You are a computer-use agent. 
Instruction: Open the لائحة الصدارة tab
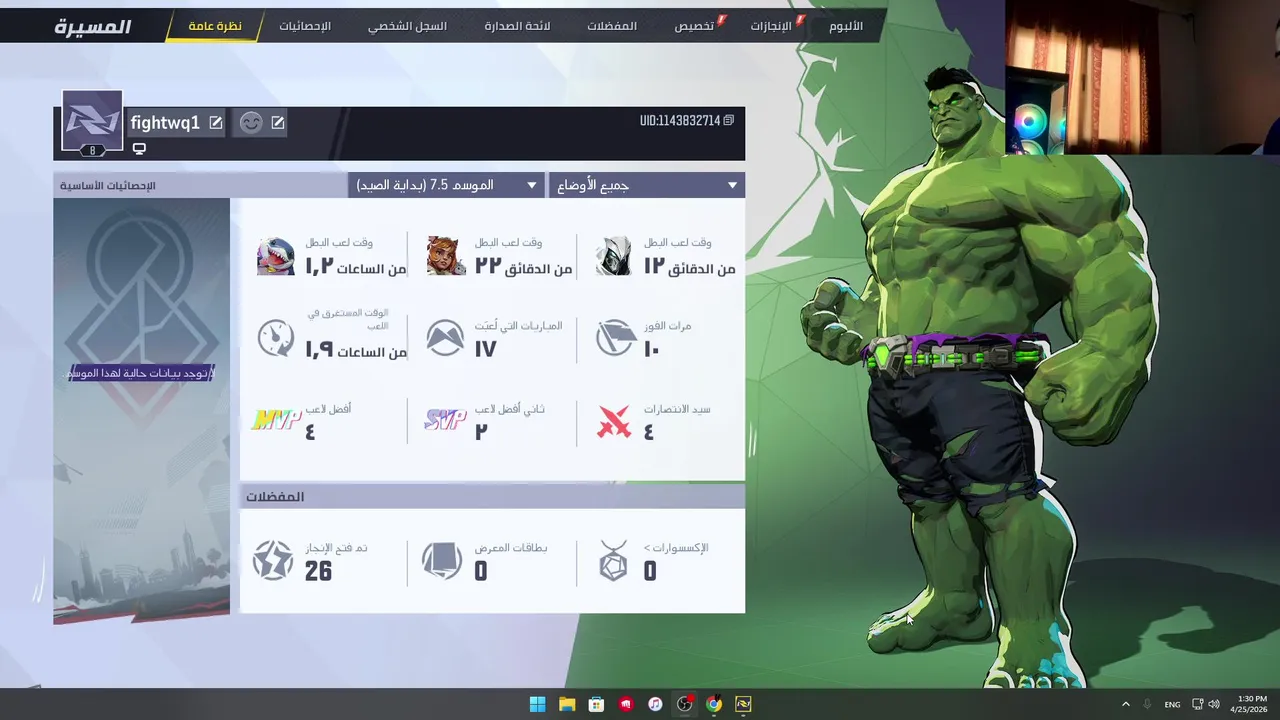(518, 26)
